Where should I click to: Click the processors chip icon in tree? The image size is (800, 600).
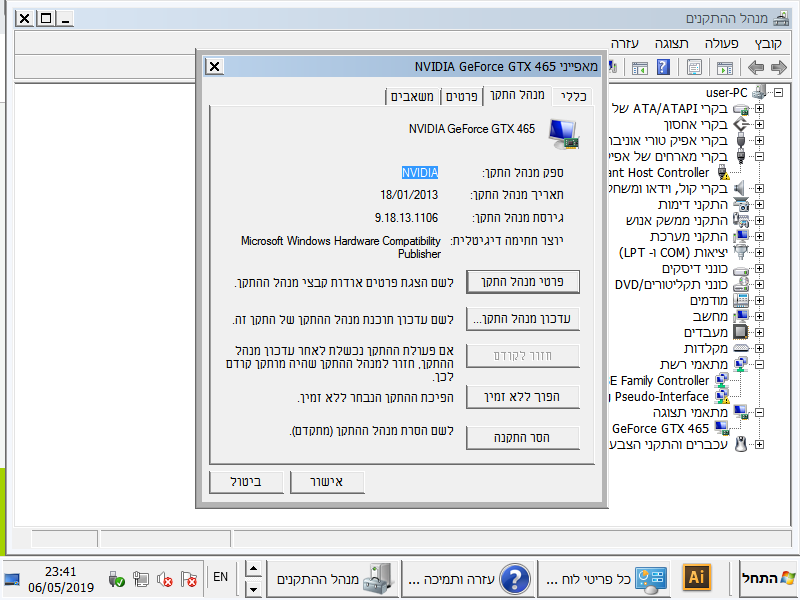740,332
